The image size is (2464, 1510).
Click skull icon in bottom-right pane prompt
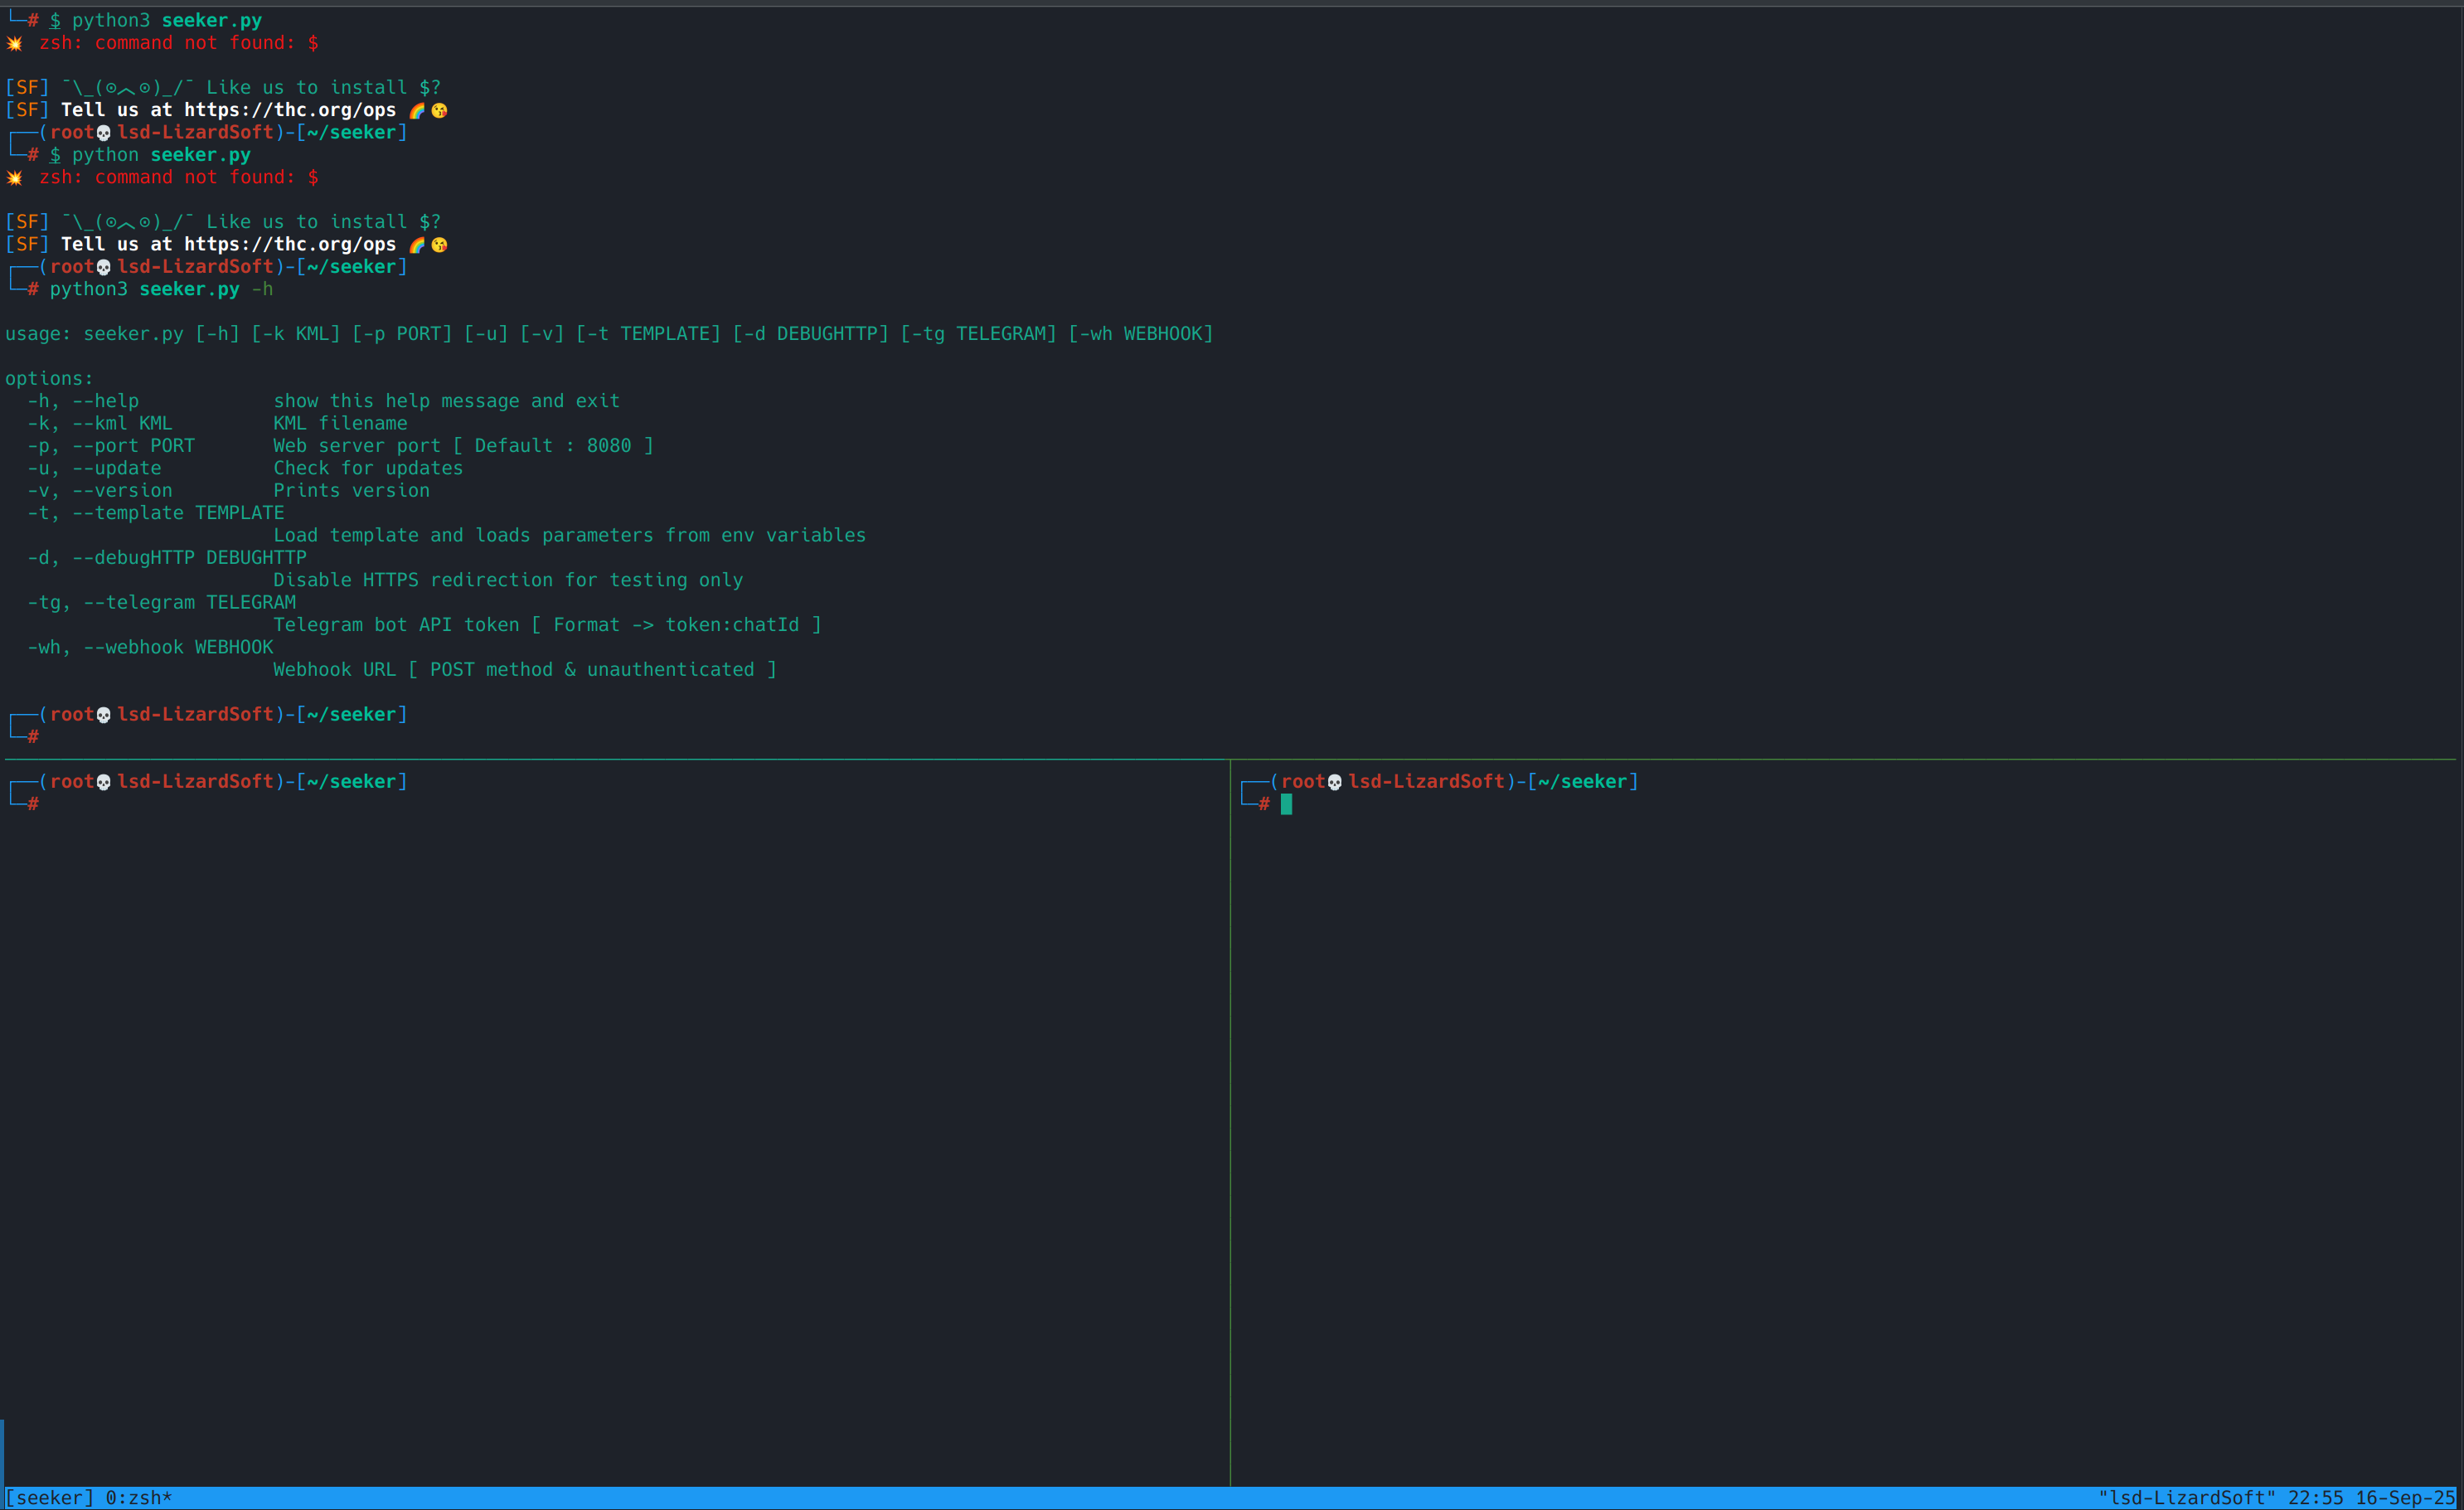click(x=1334, y=782)
